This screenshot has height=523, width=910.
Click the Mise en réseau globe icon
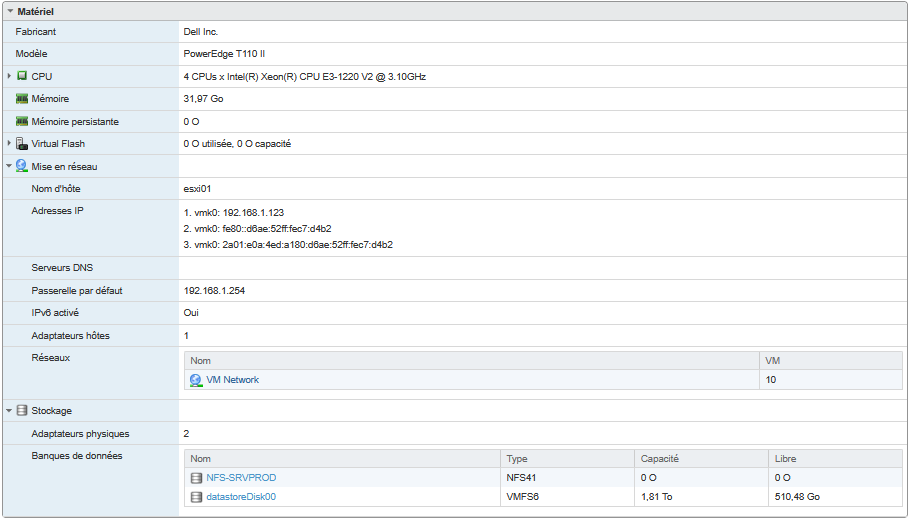pos(22,166)
